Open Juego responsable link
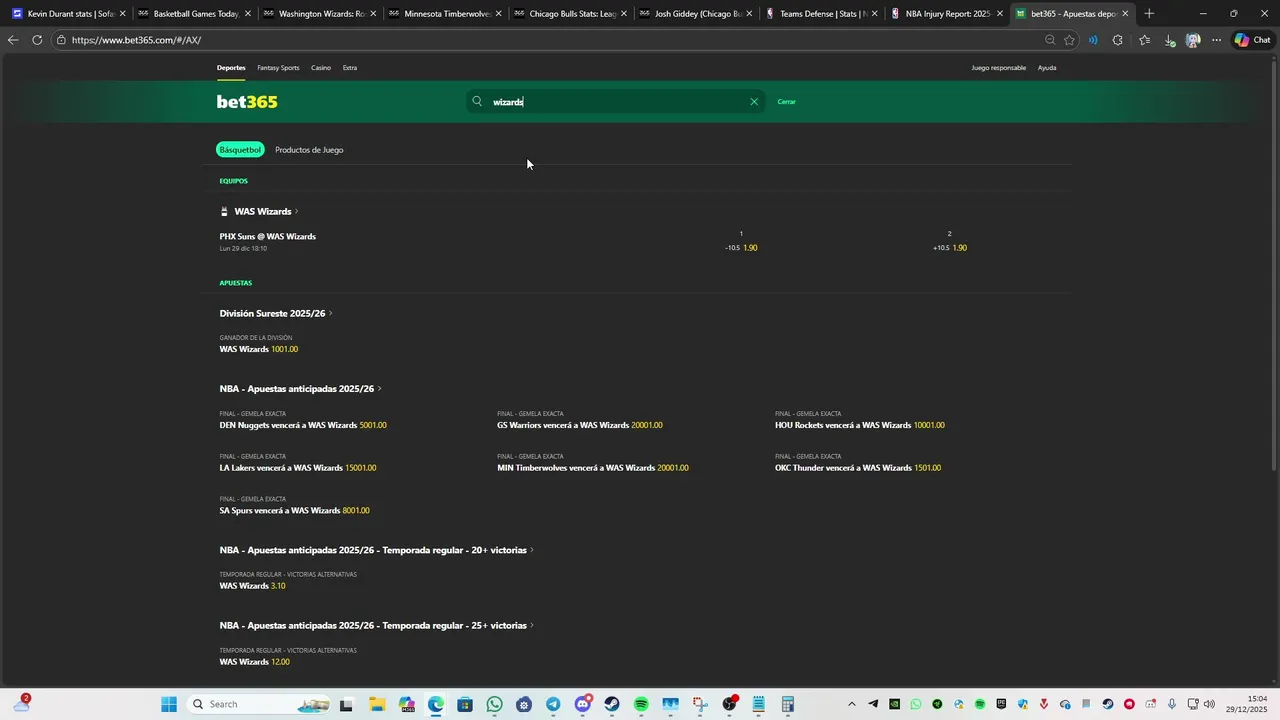The width and height of the screenshot is (1280, 720). pyautogui.click(x=999, y=68)
